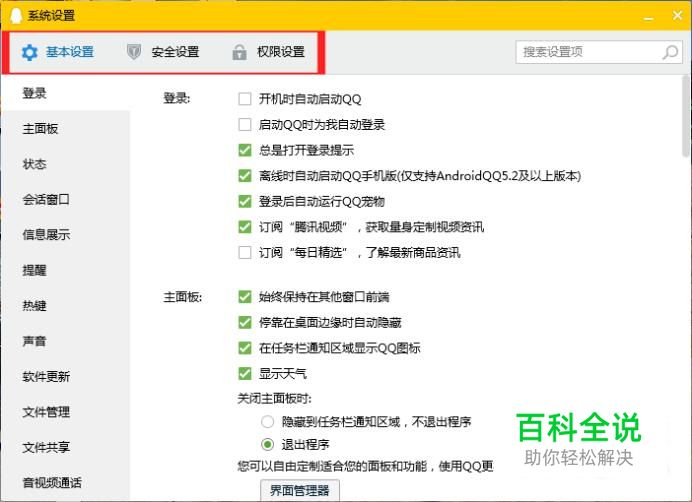
Task: Click the magnifier search icon
Action: tap(670, 52)
